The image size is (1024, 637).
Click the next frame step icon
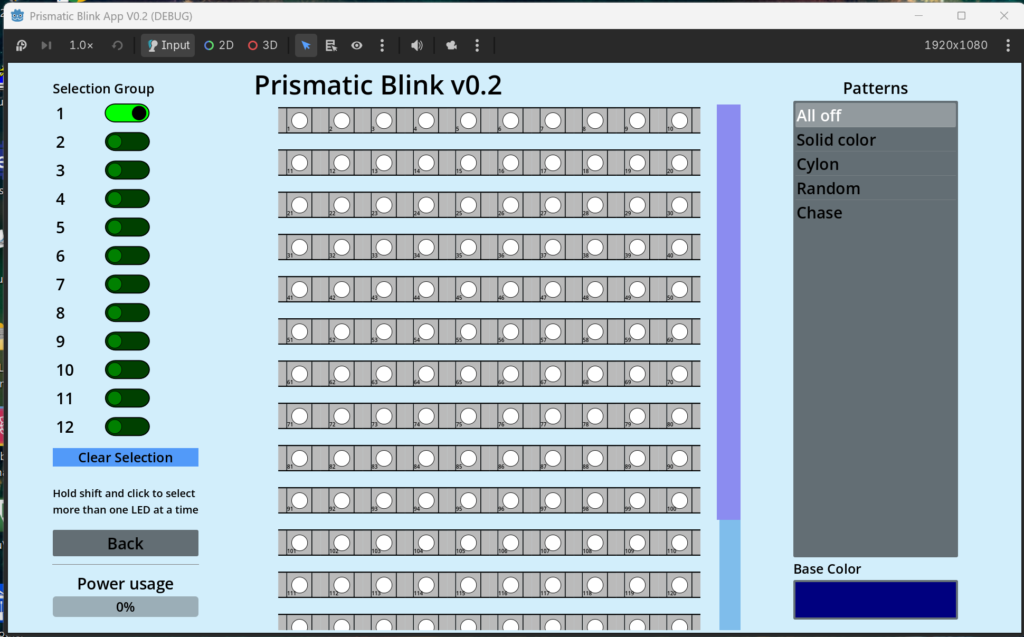[46, 45]
